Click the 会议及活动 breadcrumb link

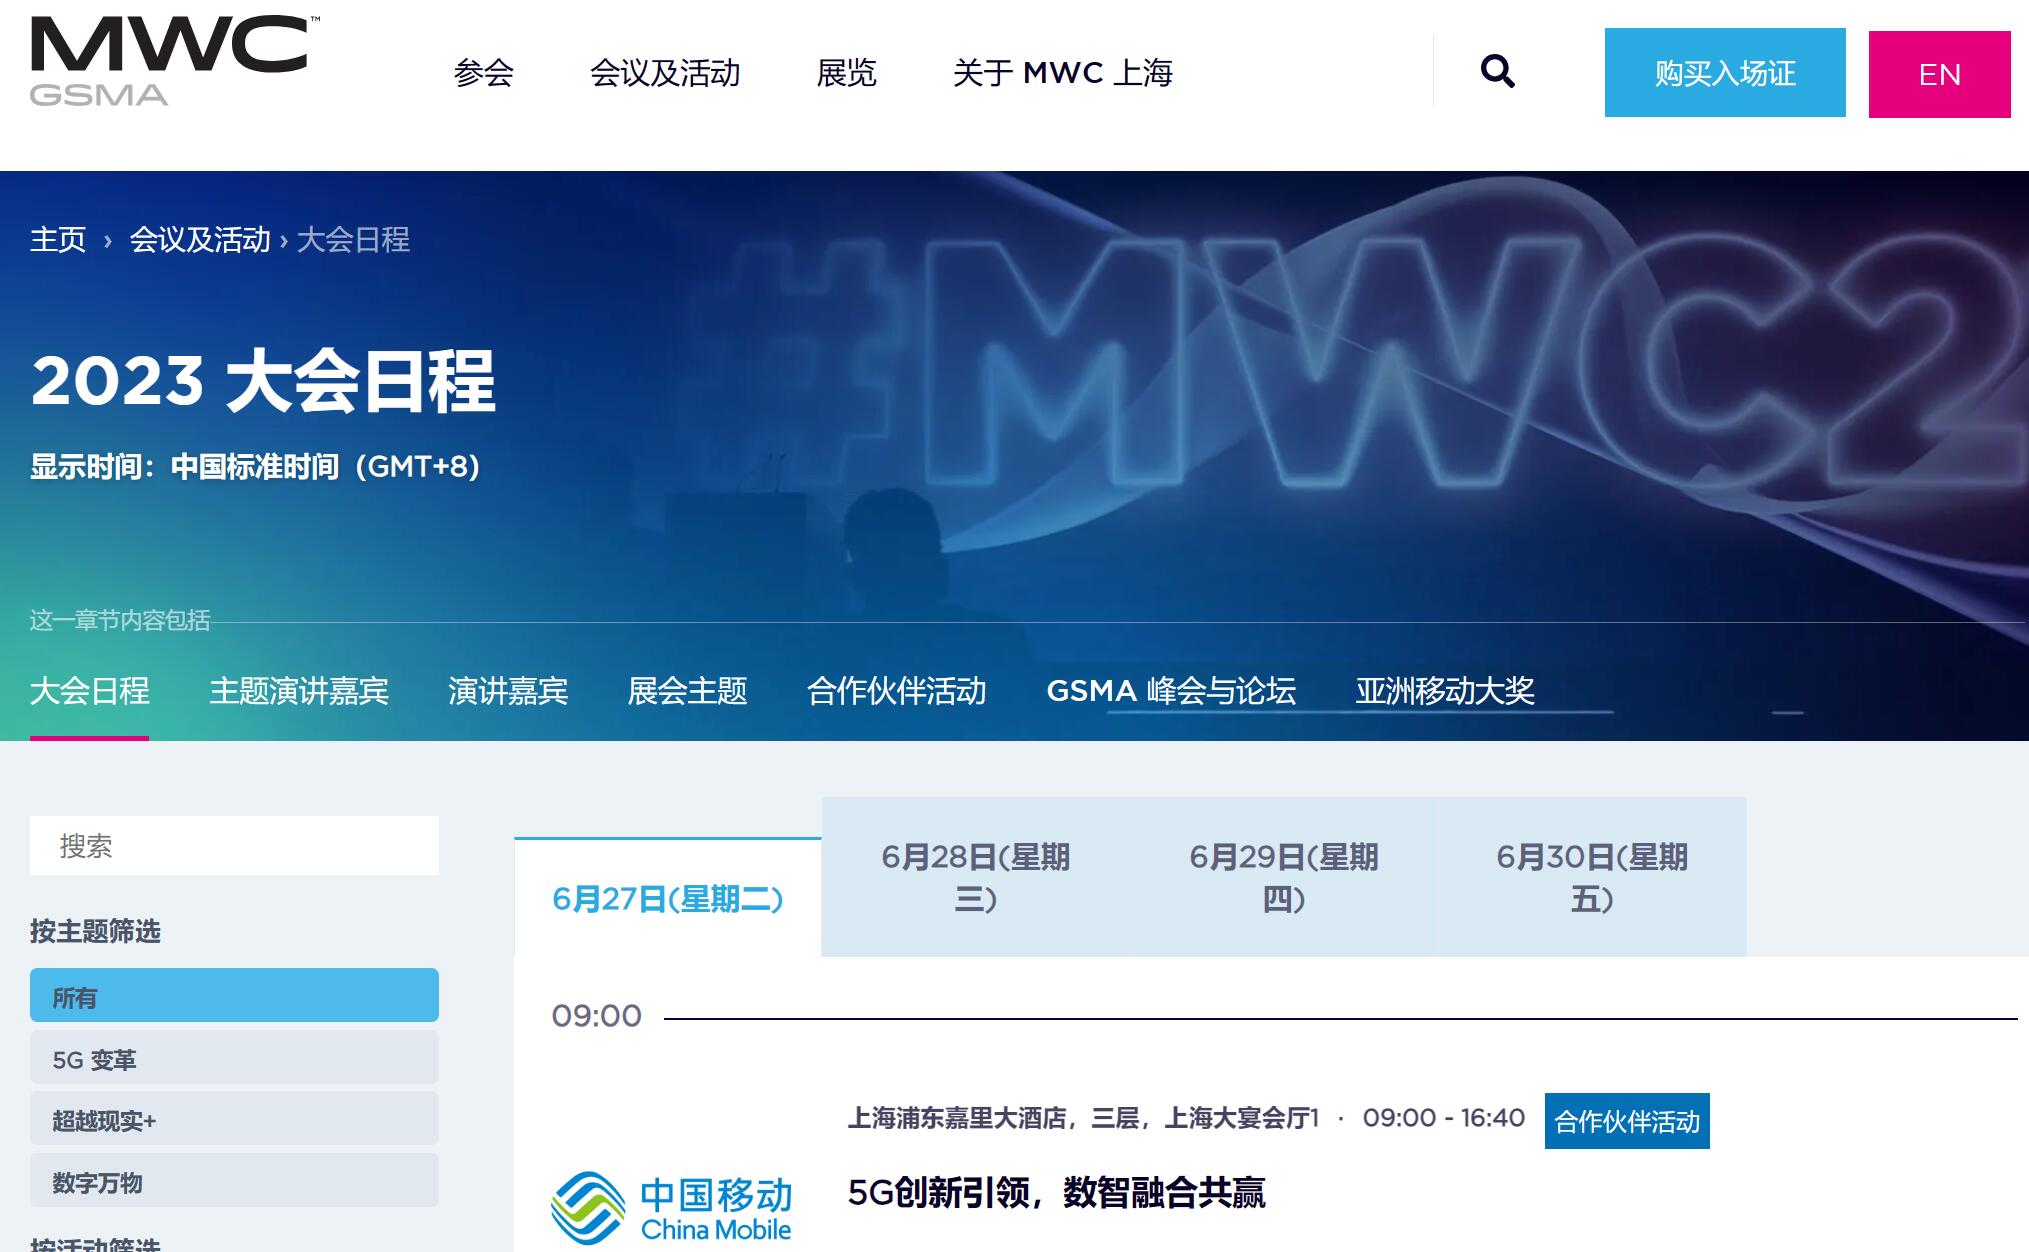pyautogui.click(x=200, y=240)
